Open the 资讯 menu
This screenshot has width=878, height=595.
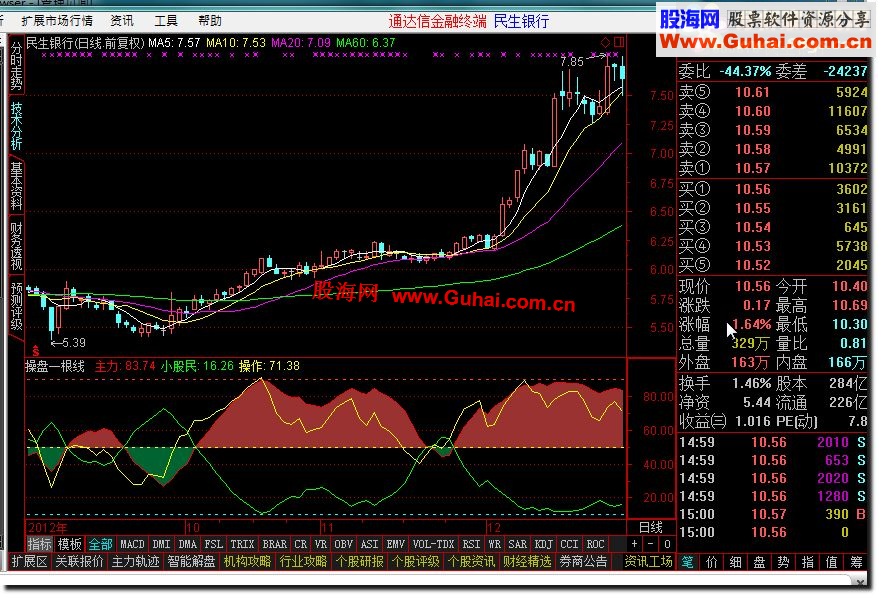[122, 21]
